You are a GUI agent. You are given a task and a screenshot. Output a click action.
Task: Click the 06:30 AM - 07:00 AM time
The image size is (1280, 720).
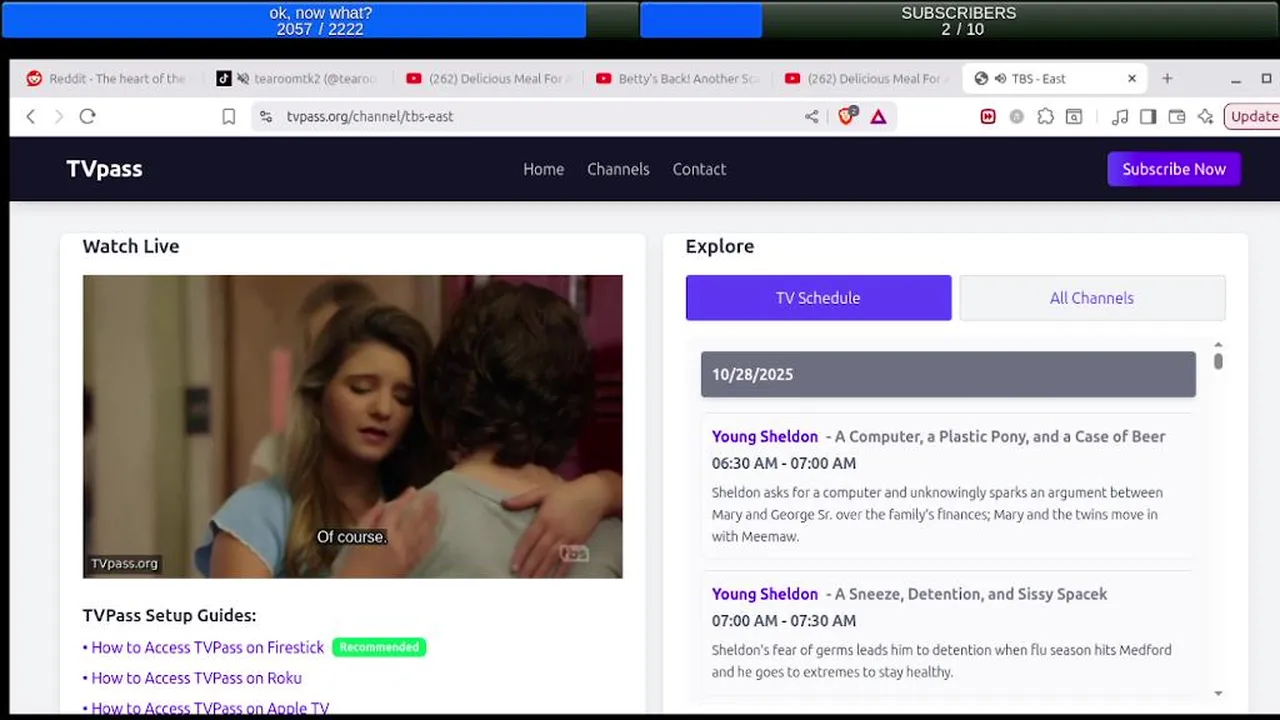(x=784, y=463)
